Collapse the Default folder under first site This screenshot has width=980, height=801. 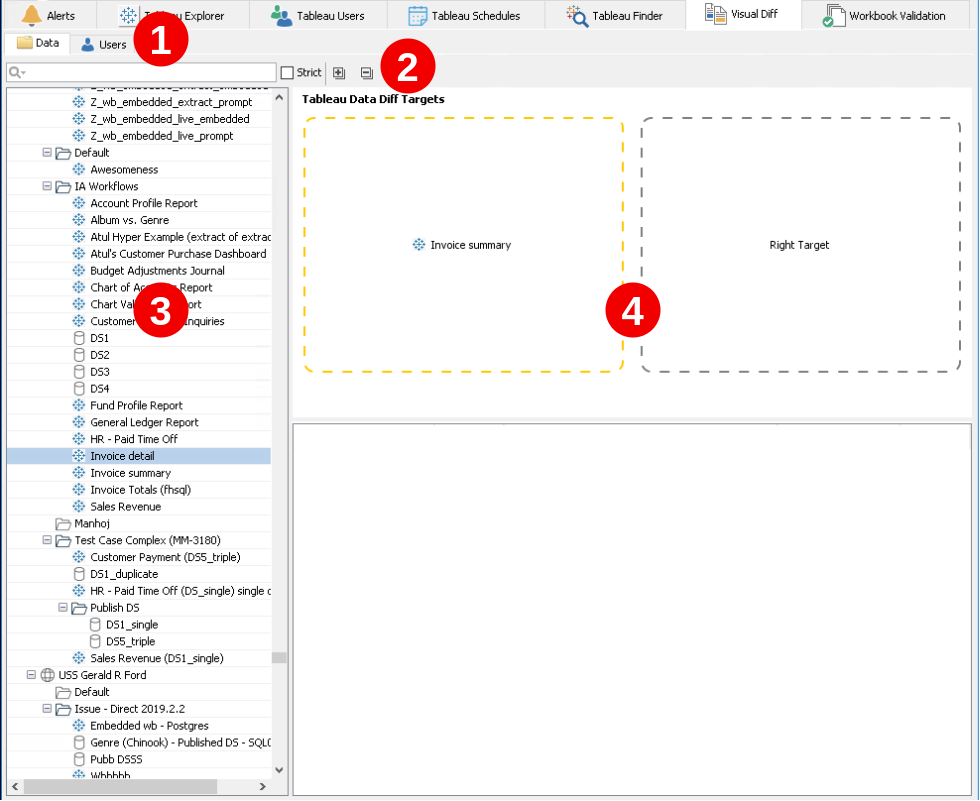(47, 152)
